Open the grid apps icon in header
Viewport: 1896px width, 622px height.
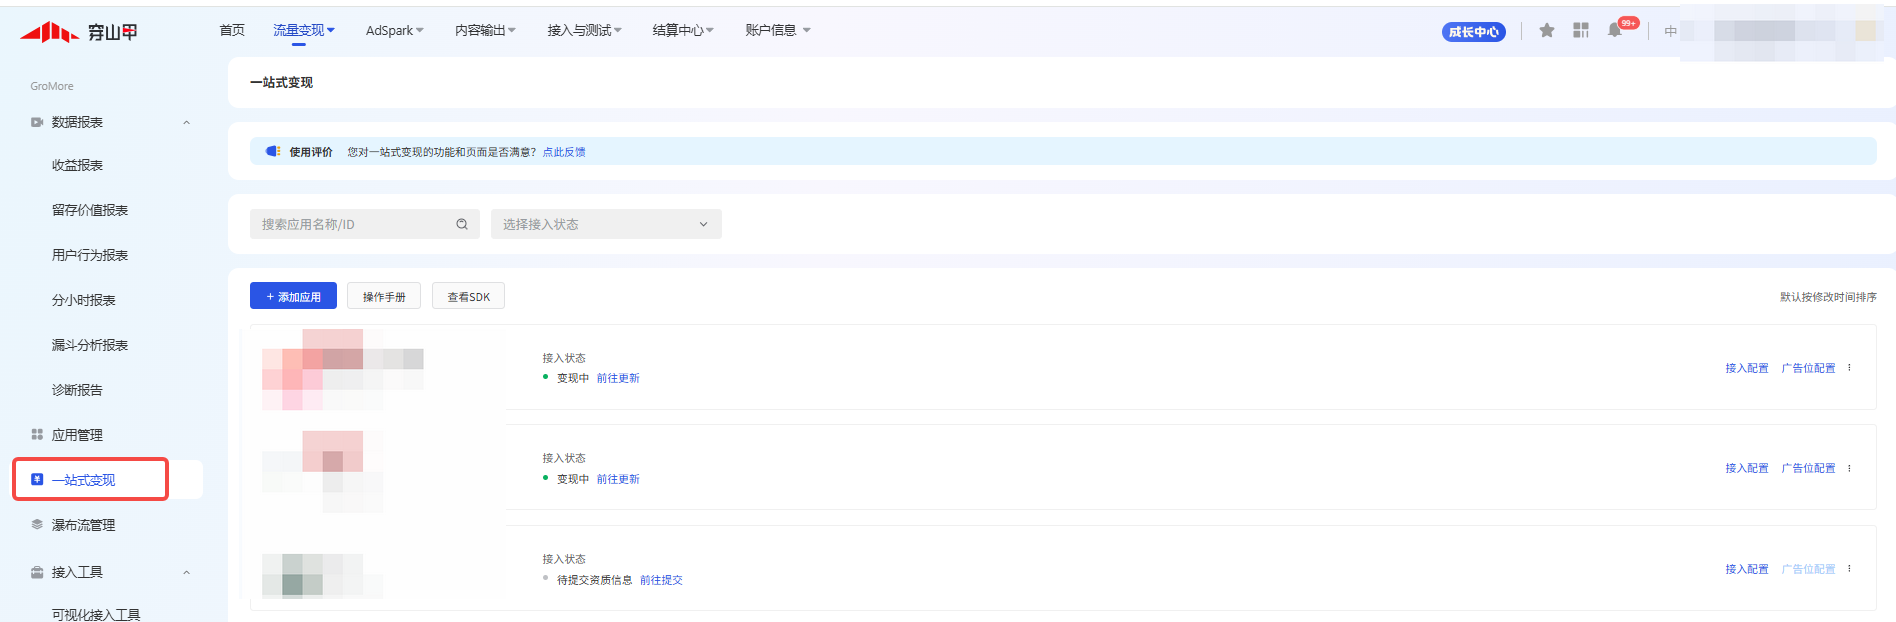click(x=1580, y=31)
